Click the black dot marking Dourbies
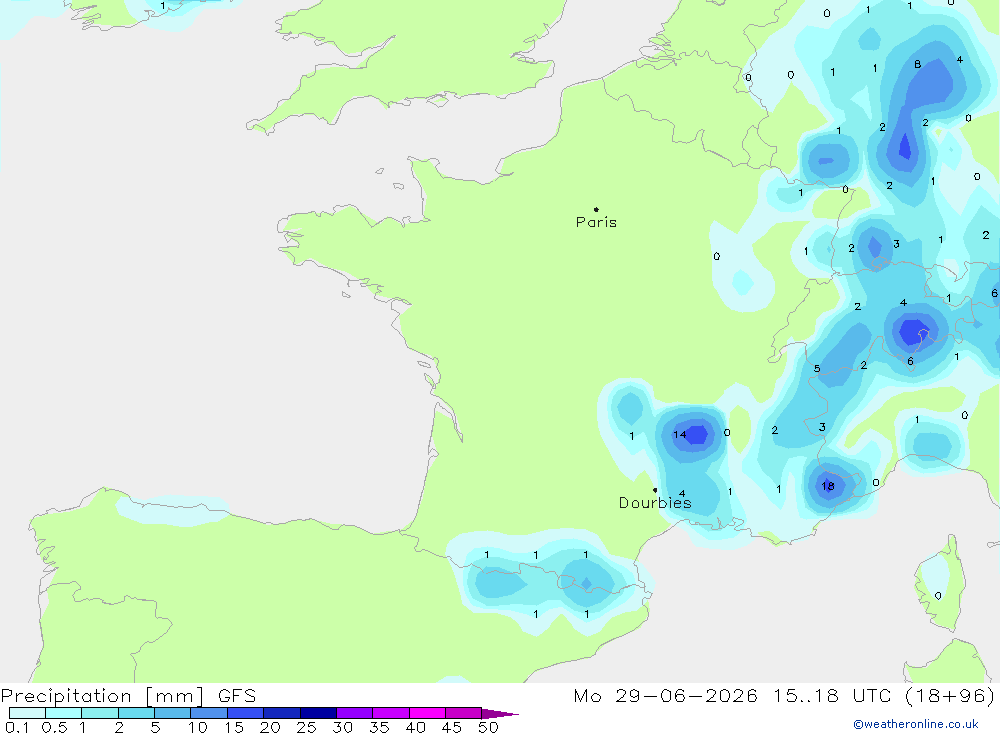 point(655,490)
